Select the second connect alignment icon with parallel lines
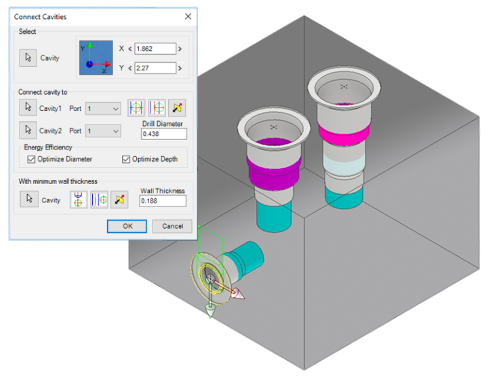490x379 pixels. coord(157,108)
